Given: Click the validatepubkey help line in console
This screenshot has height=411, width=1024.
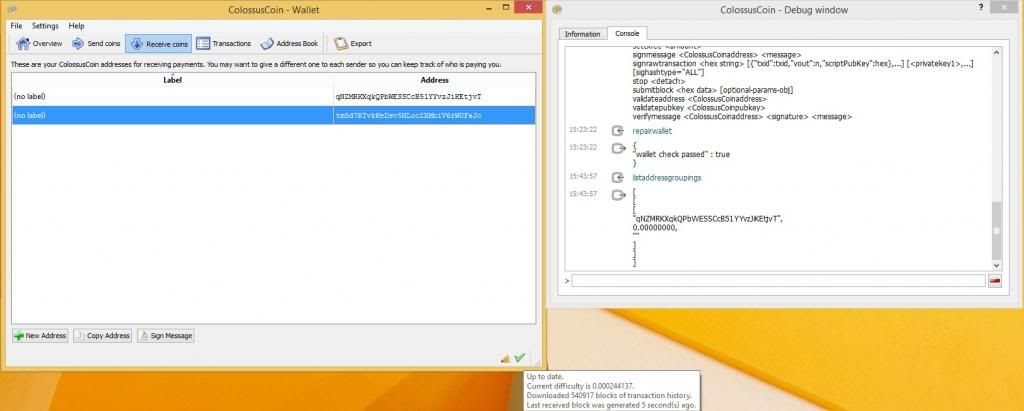Looking at the screenshot, I should pyautogui.click(x=698, y=107).
